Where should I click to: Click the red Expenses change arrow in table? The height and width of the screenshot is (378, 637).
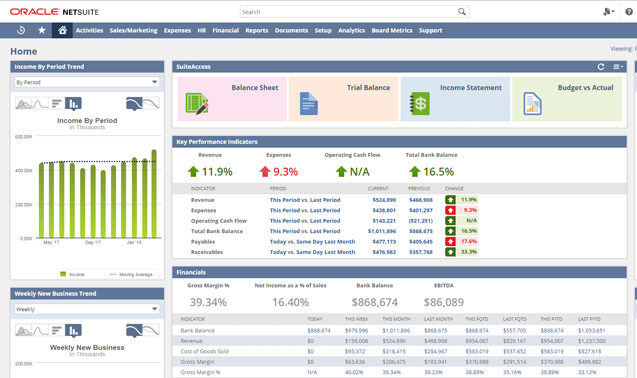point(450,210)
